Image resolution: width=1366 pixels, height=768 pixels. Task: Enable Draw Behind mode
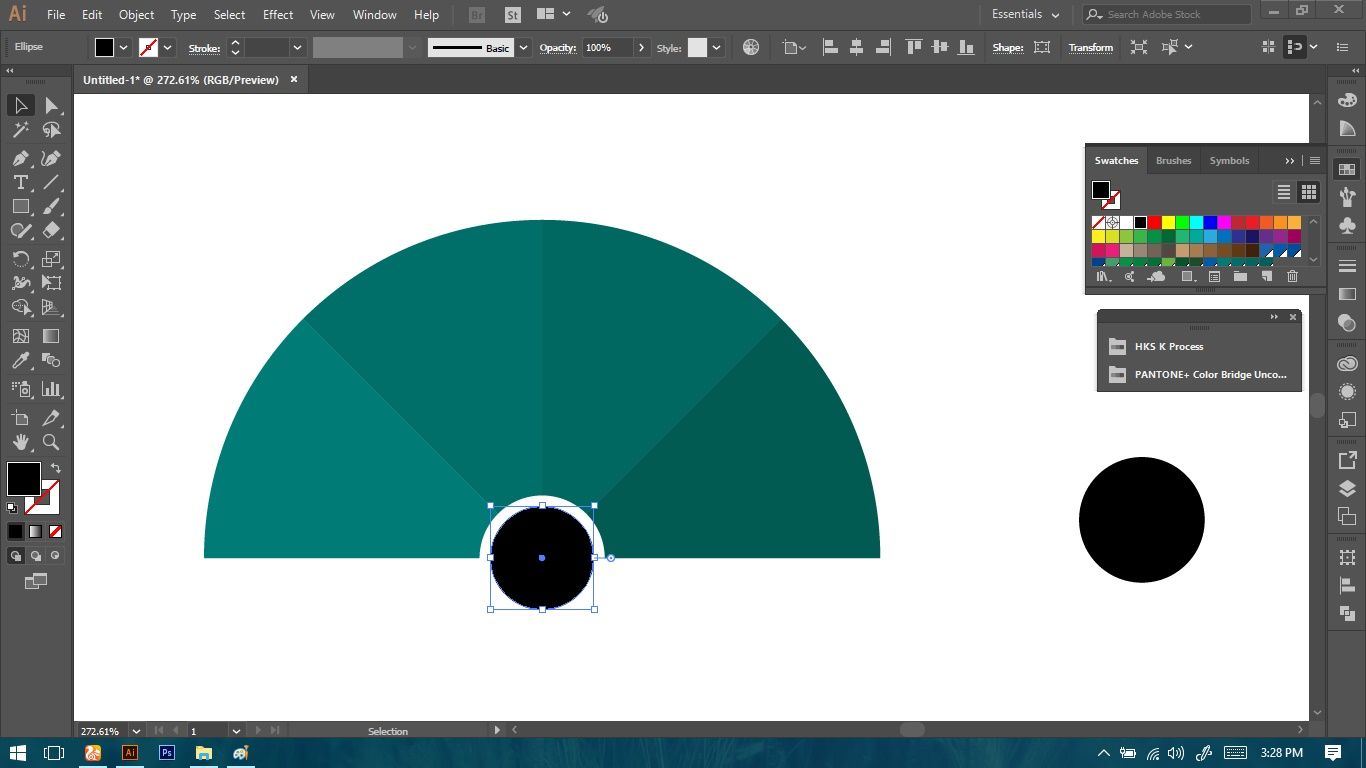[x=36, y=555]
